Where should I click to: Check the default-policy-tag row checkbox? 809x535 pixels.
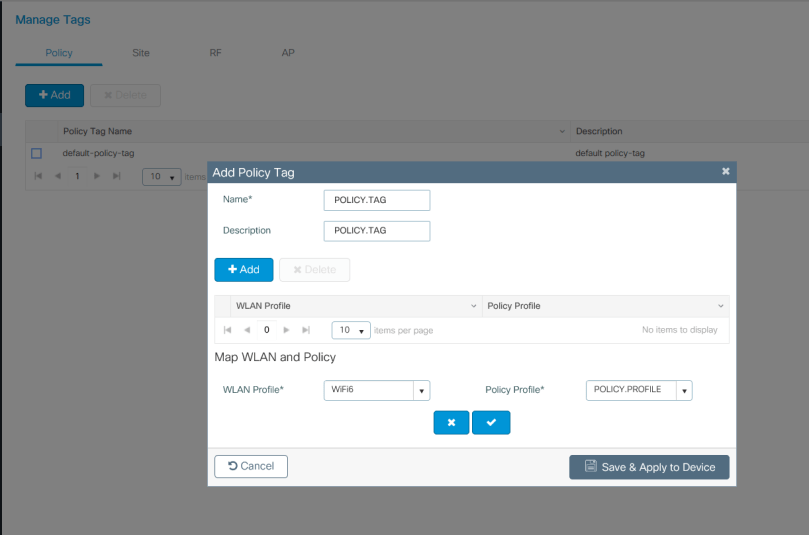pos(36,153)
